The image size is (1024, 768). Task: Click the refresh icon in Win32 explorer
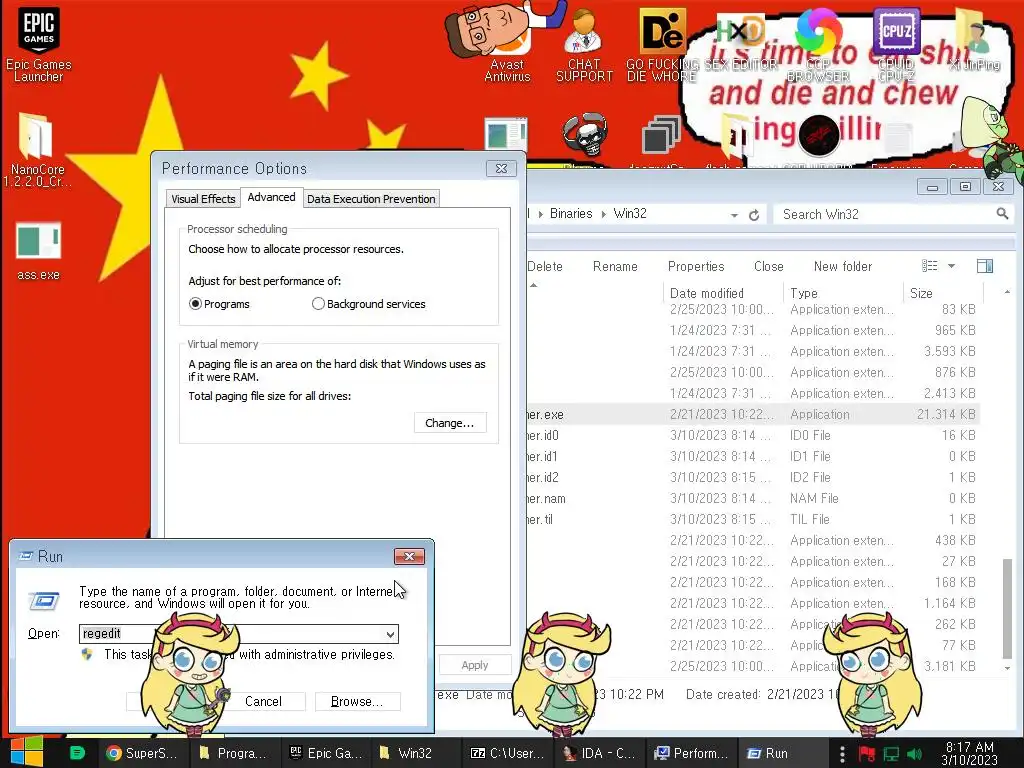(x=754, y=215)
